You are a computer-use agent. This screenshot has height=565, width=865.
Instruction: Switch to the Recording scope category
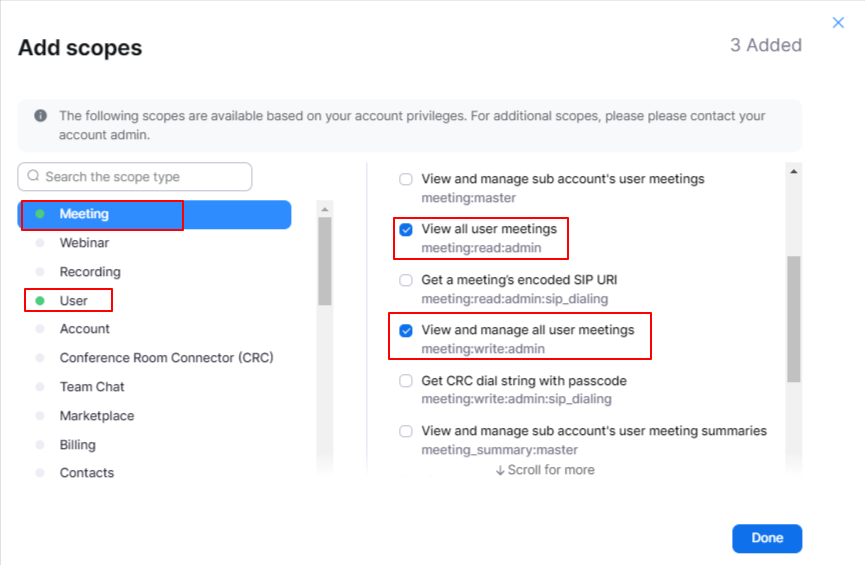(x=90, y=272)
